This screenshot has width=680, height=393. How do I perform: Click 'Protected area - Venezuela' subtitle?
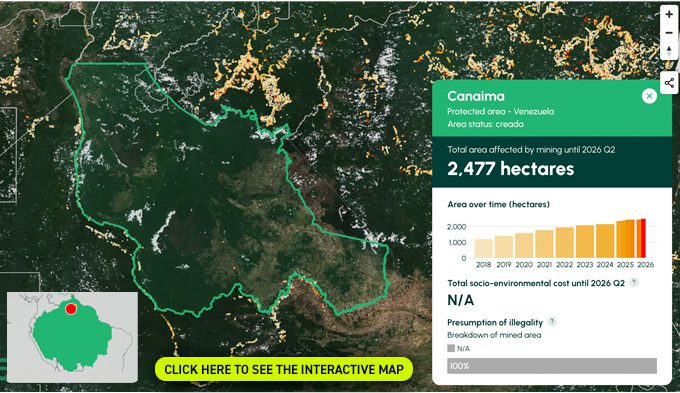500,111
